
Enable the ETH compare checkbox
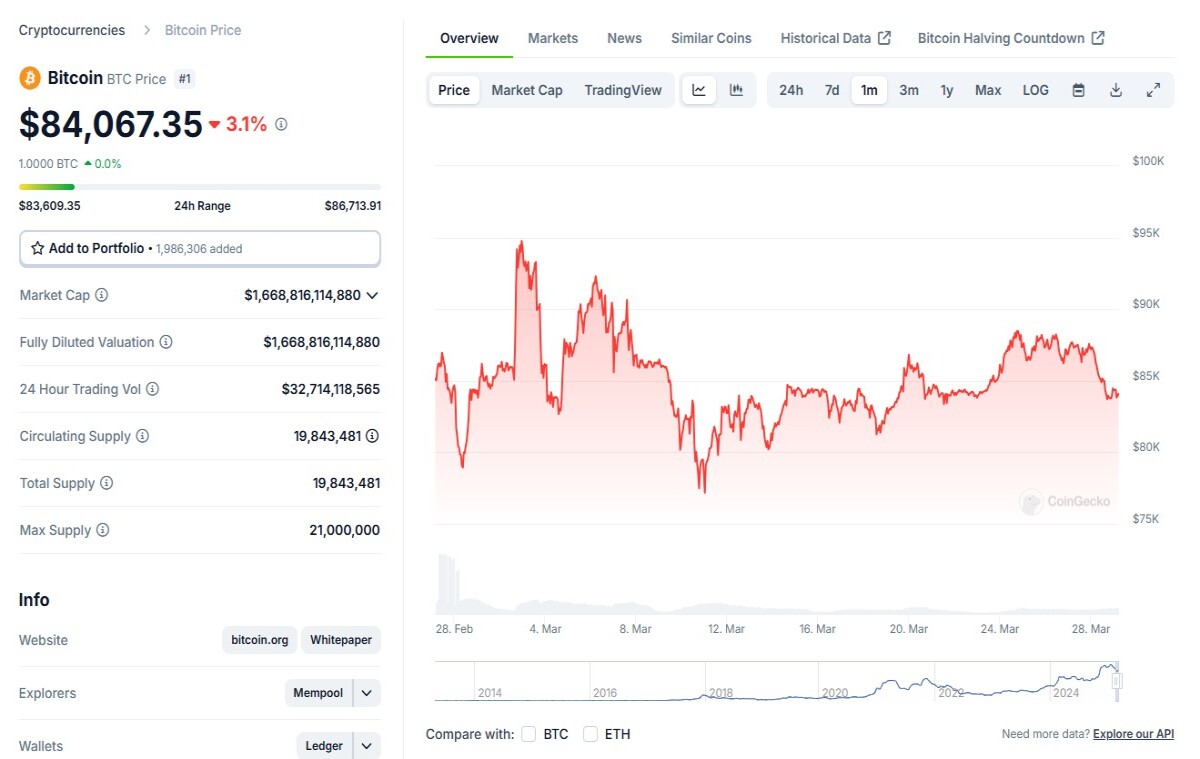click(x=590, y=734)
